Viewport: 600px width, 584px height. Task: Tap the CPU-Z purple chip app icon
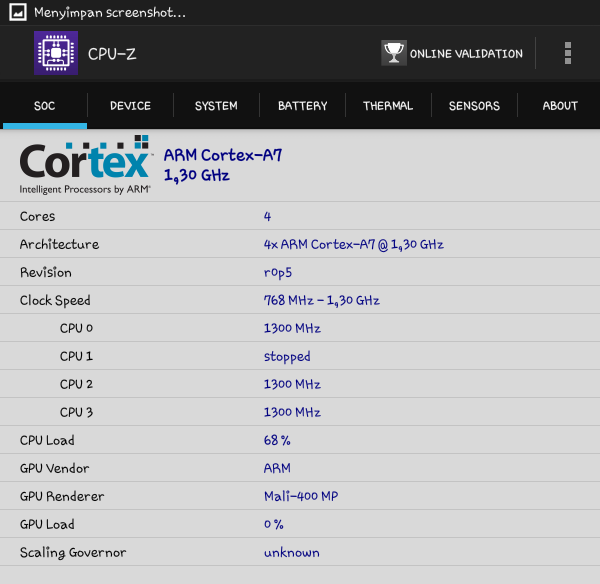tap(56, 53)
